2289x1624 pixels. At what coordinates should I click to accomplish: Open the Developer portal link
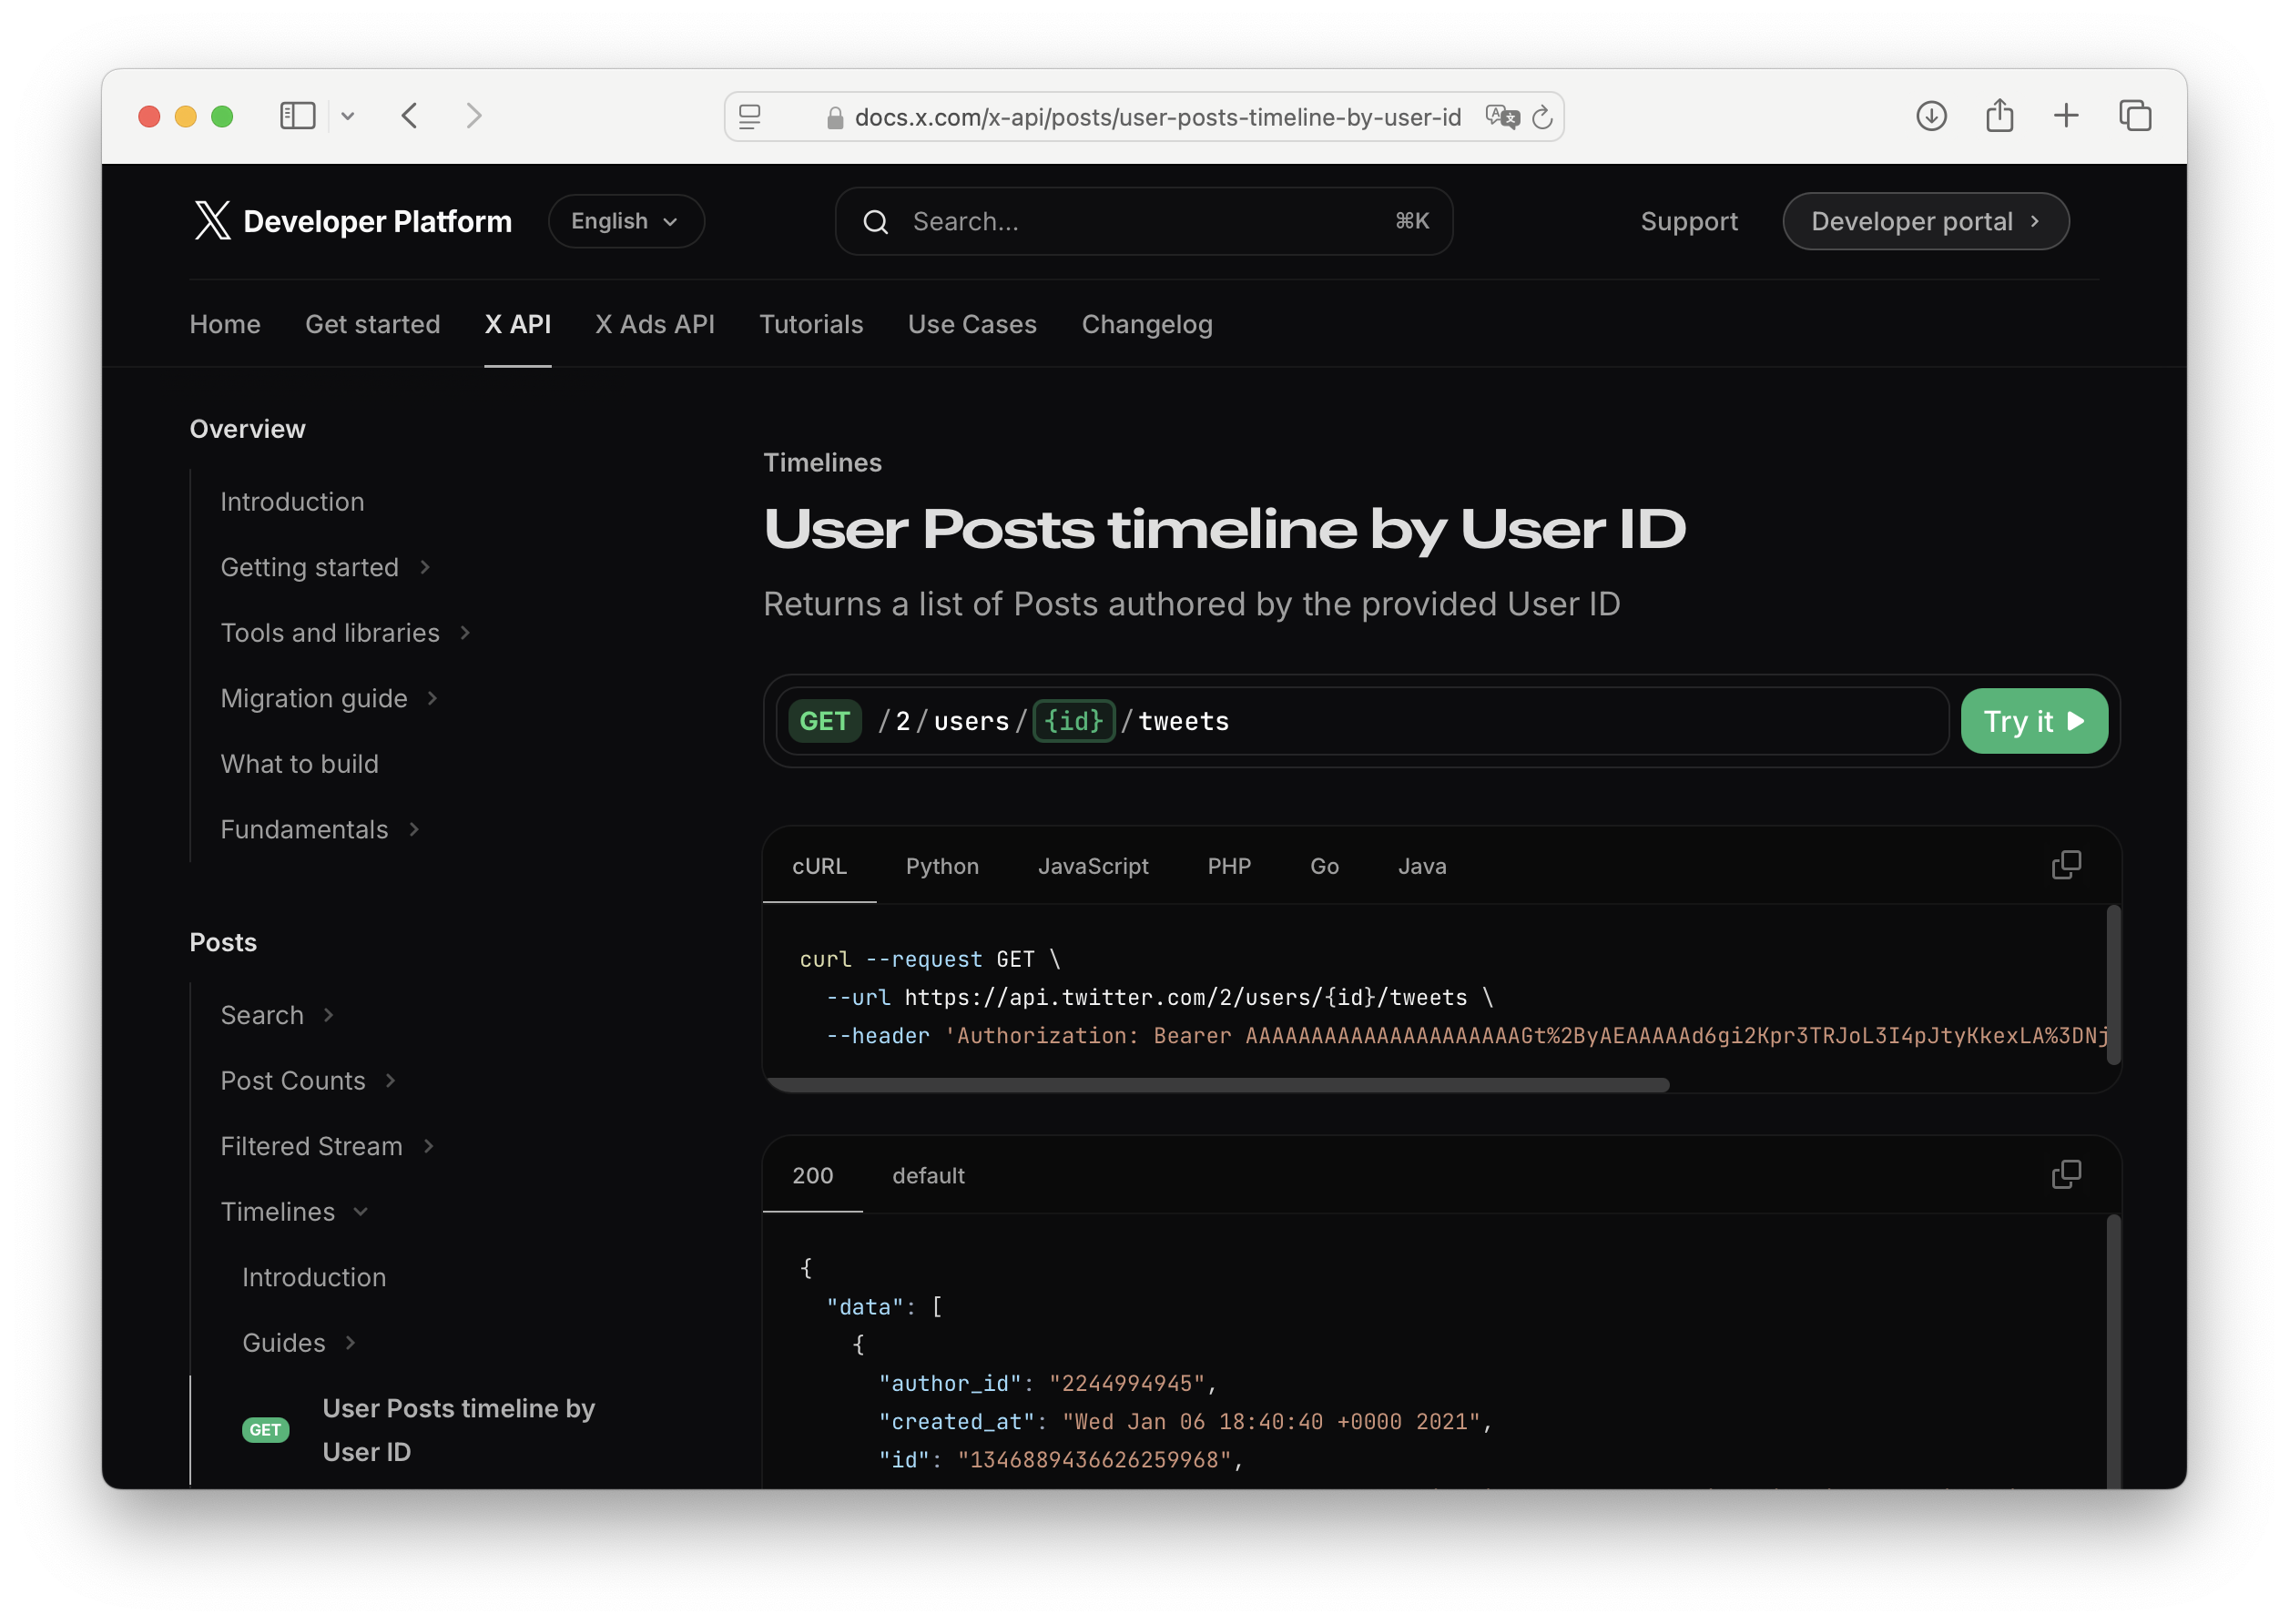point(1924,221)
